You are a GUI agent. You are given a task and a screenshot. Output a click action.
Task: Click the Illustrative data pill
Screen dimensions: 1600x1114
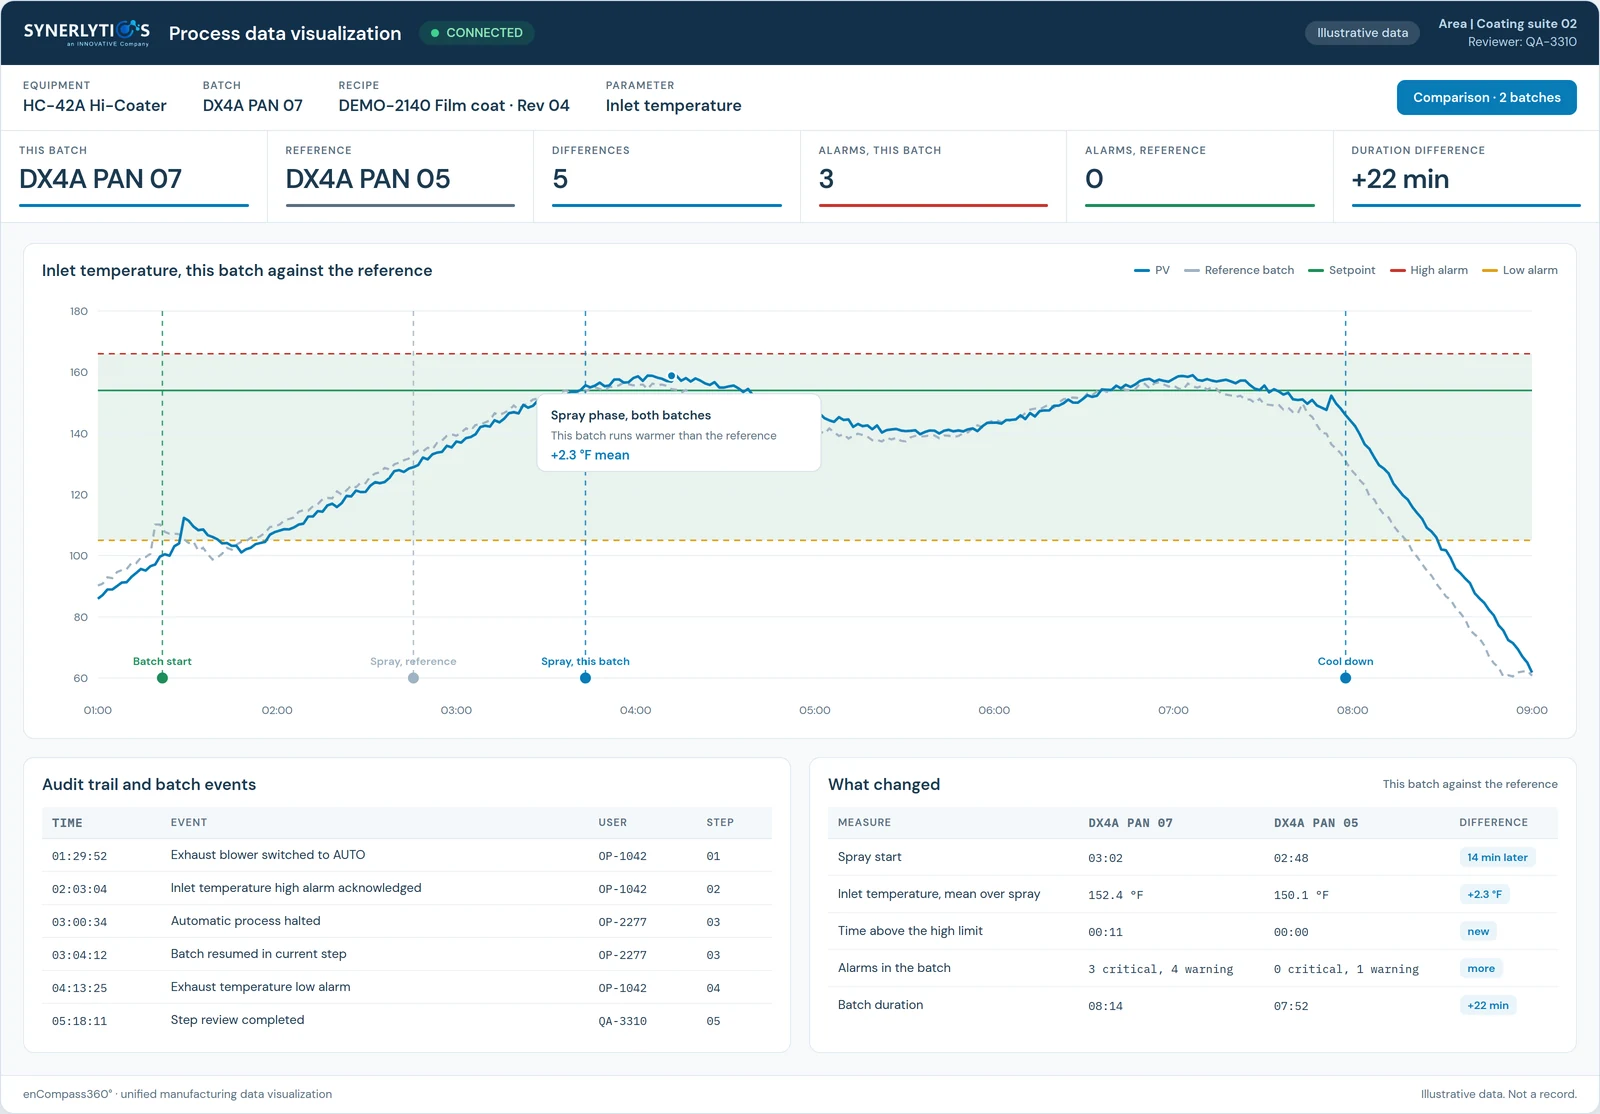coord(1362,33)
